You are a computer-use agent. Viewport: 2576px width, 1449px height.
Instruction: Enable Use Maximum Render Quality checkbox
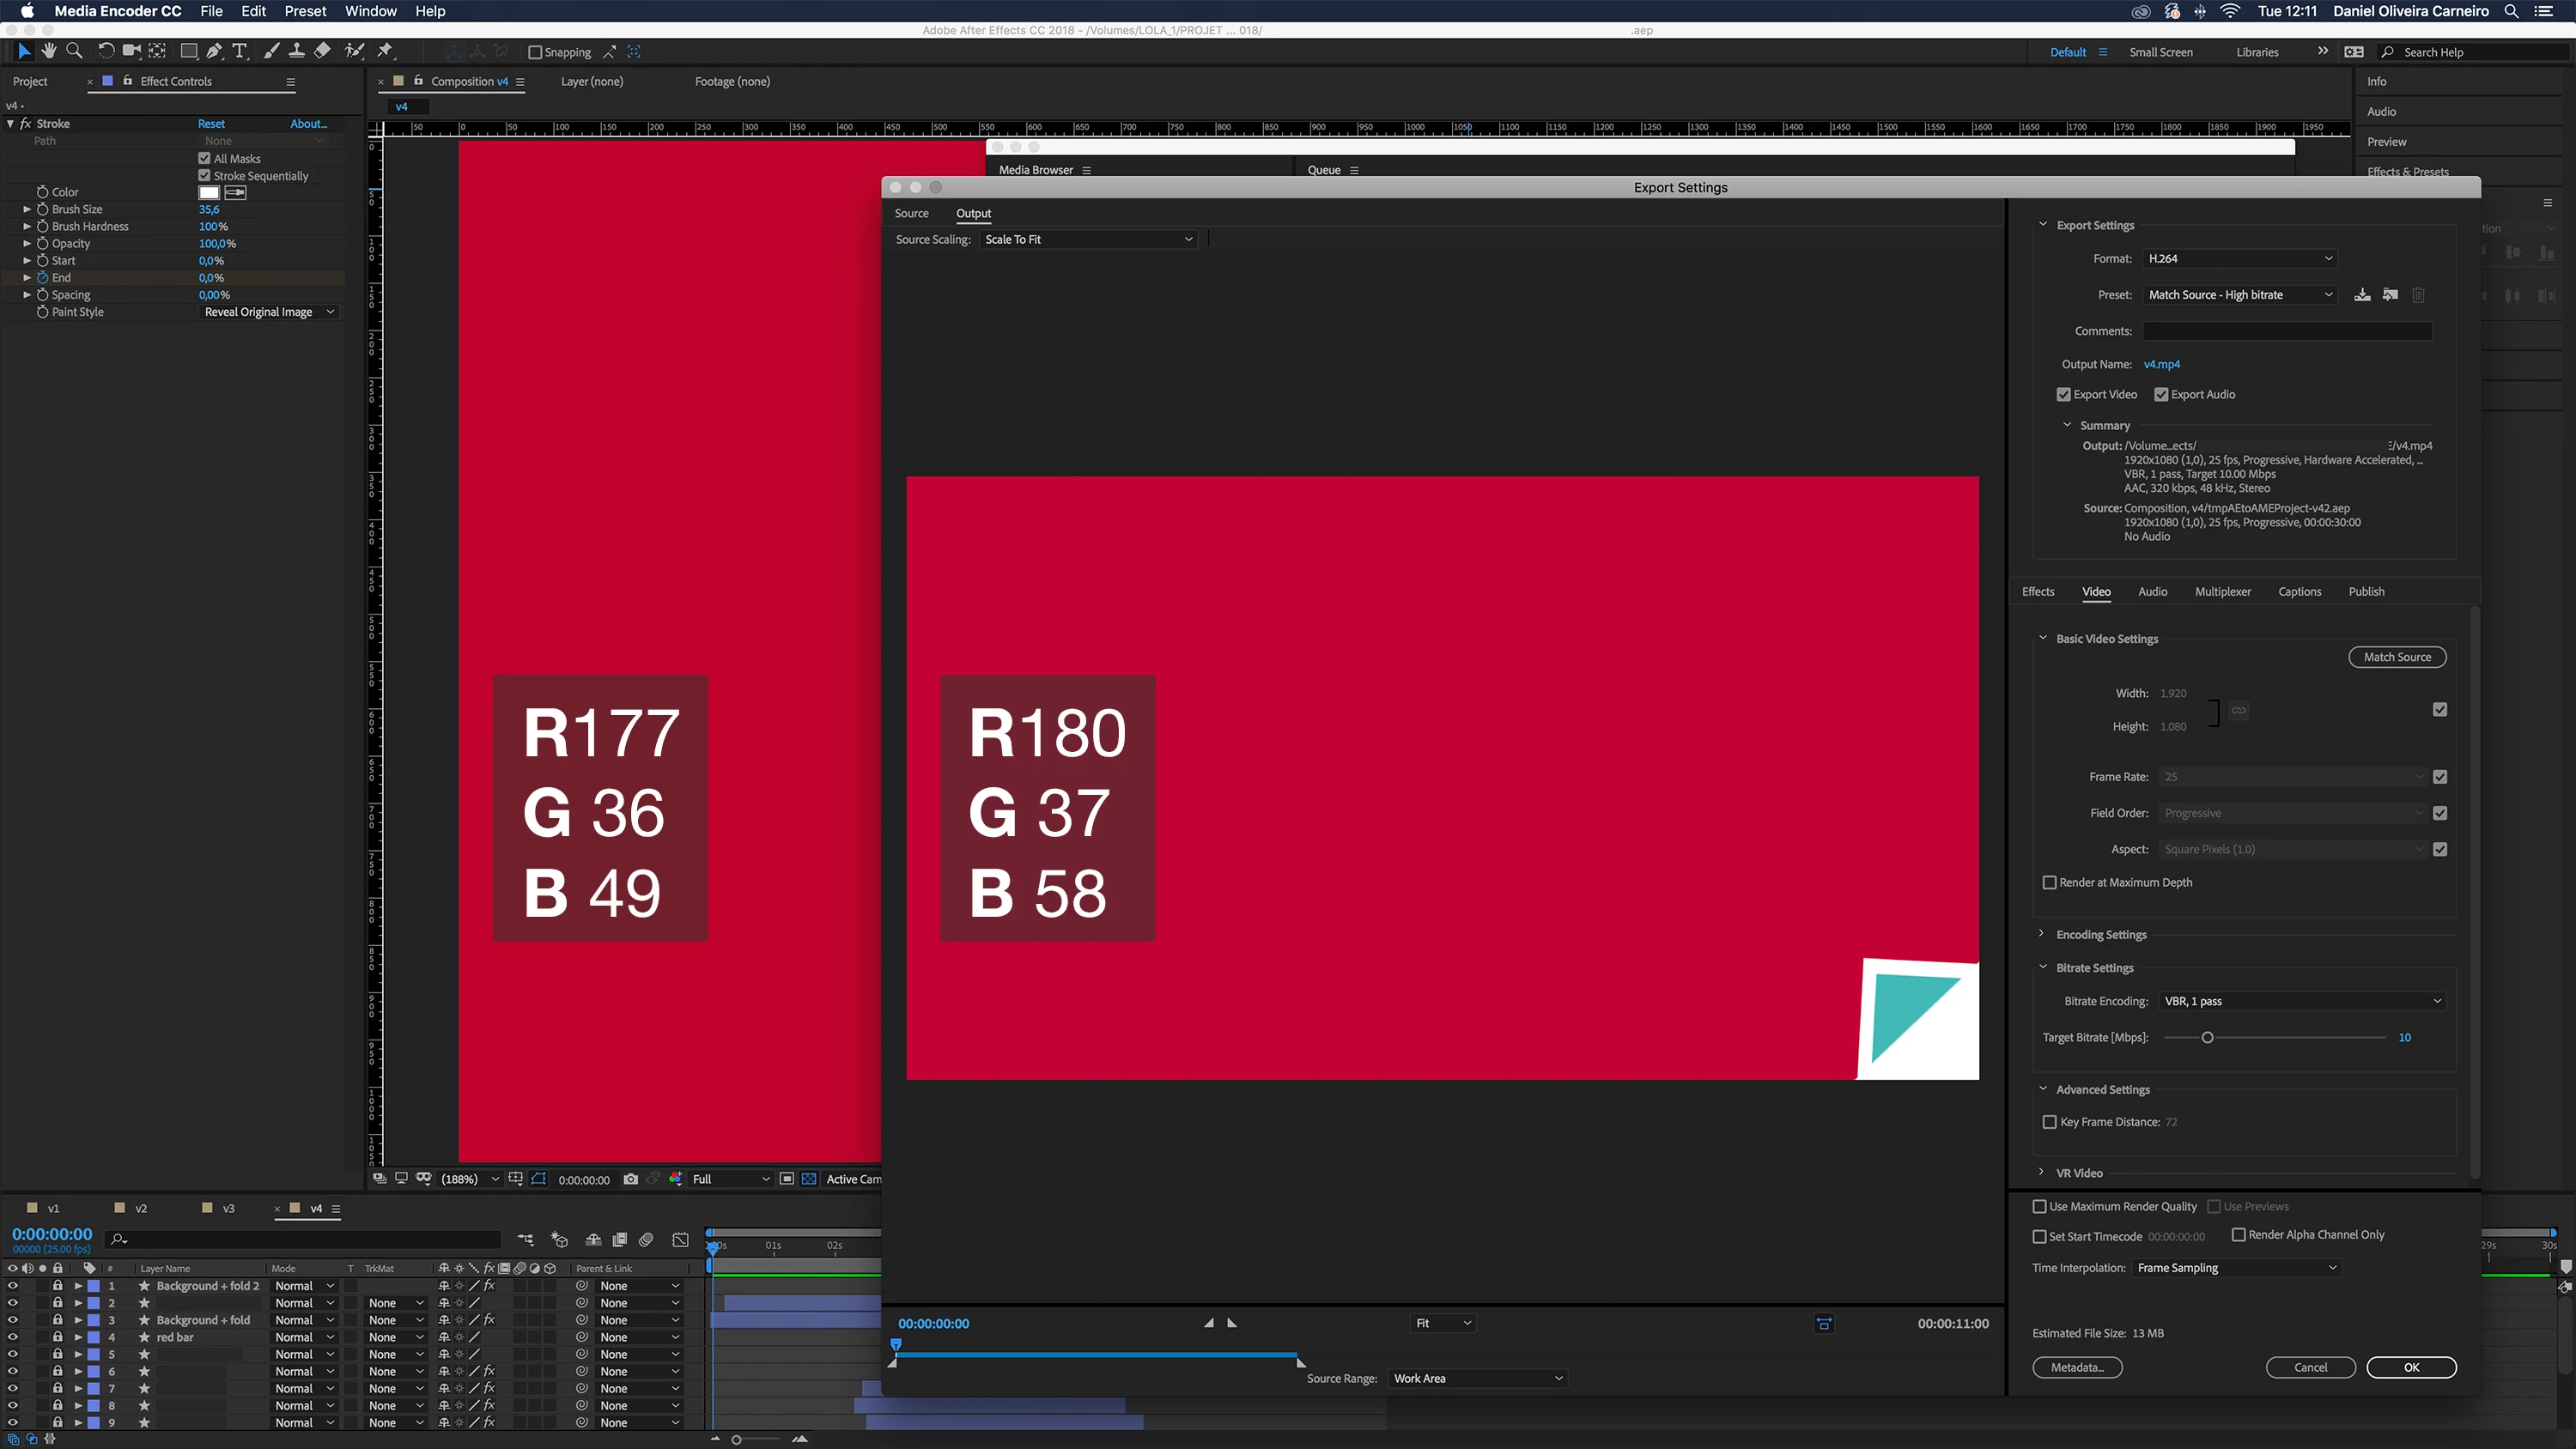pos(2039,1207)
